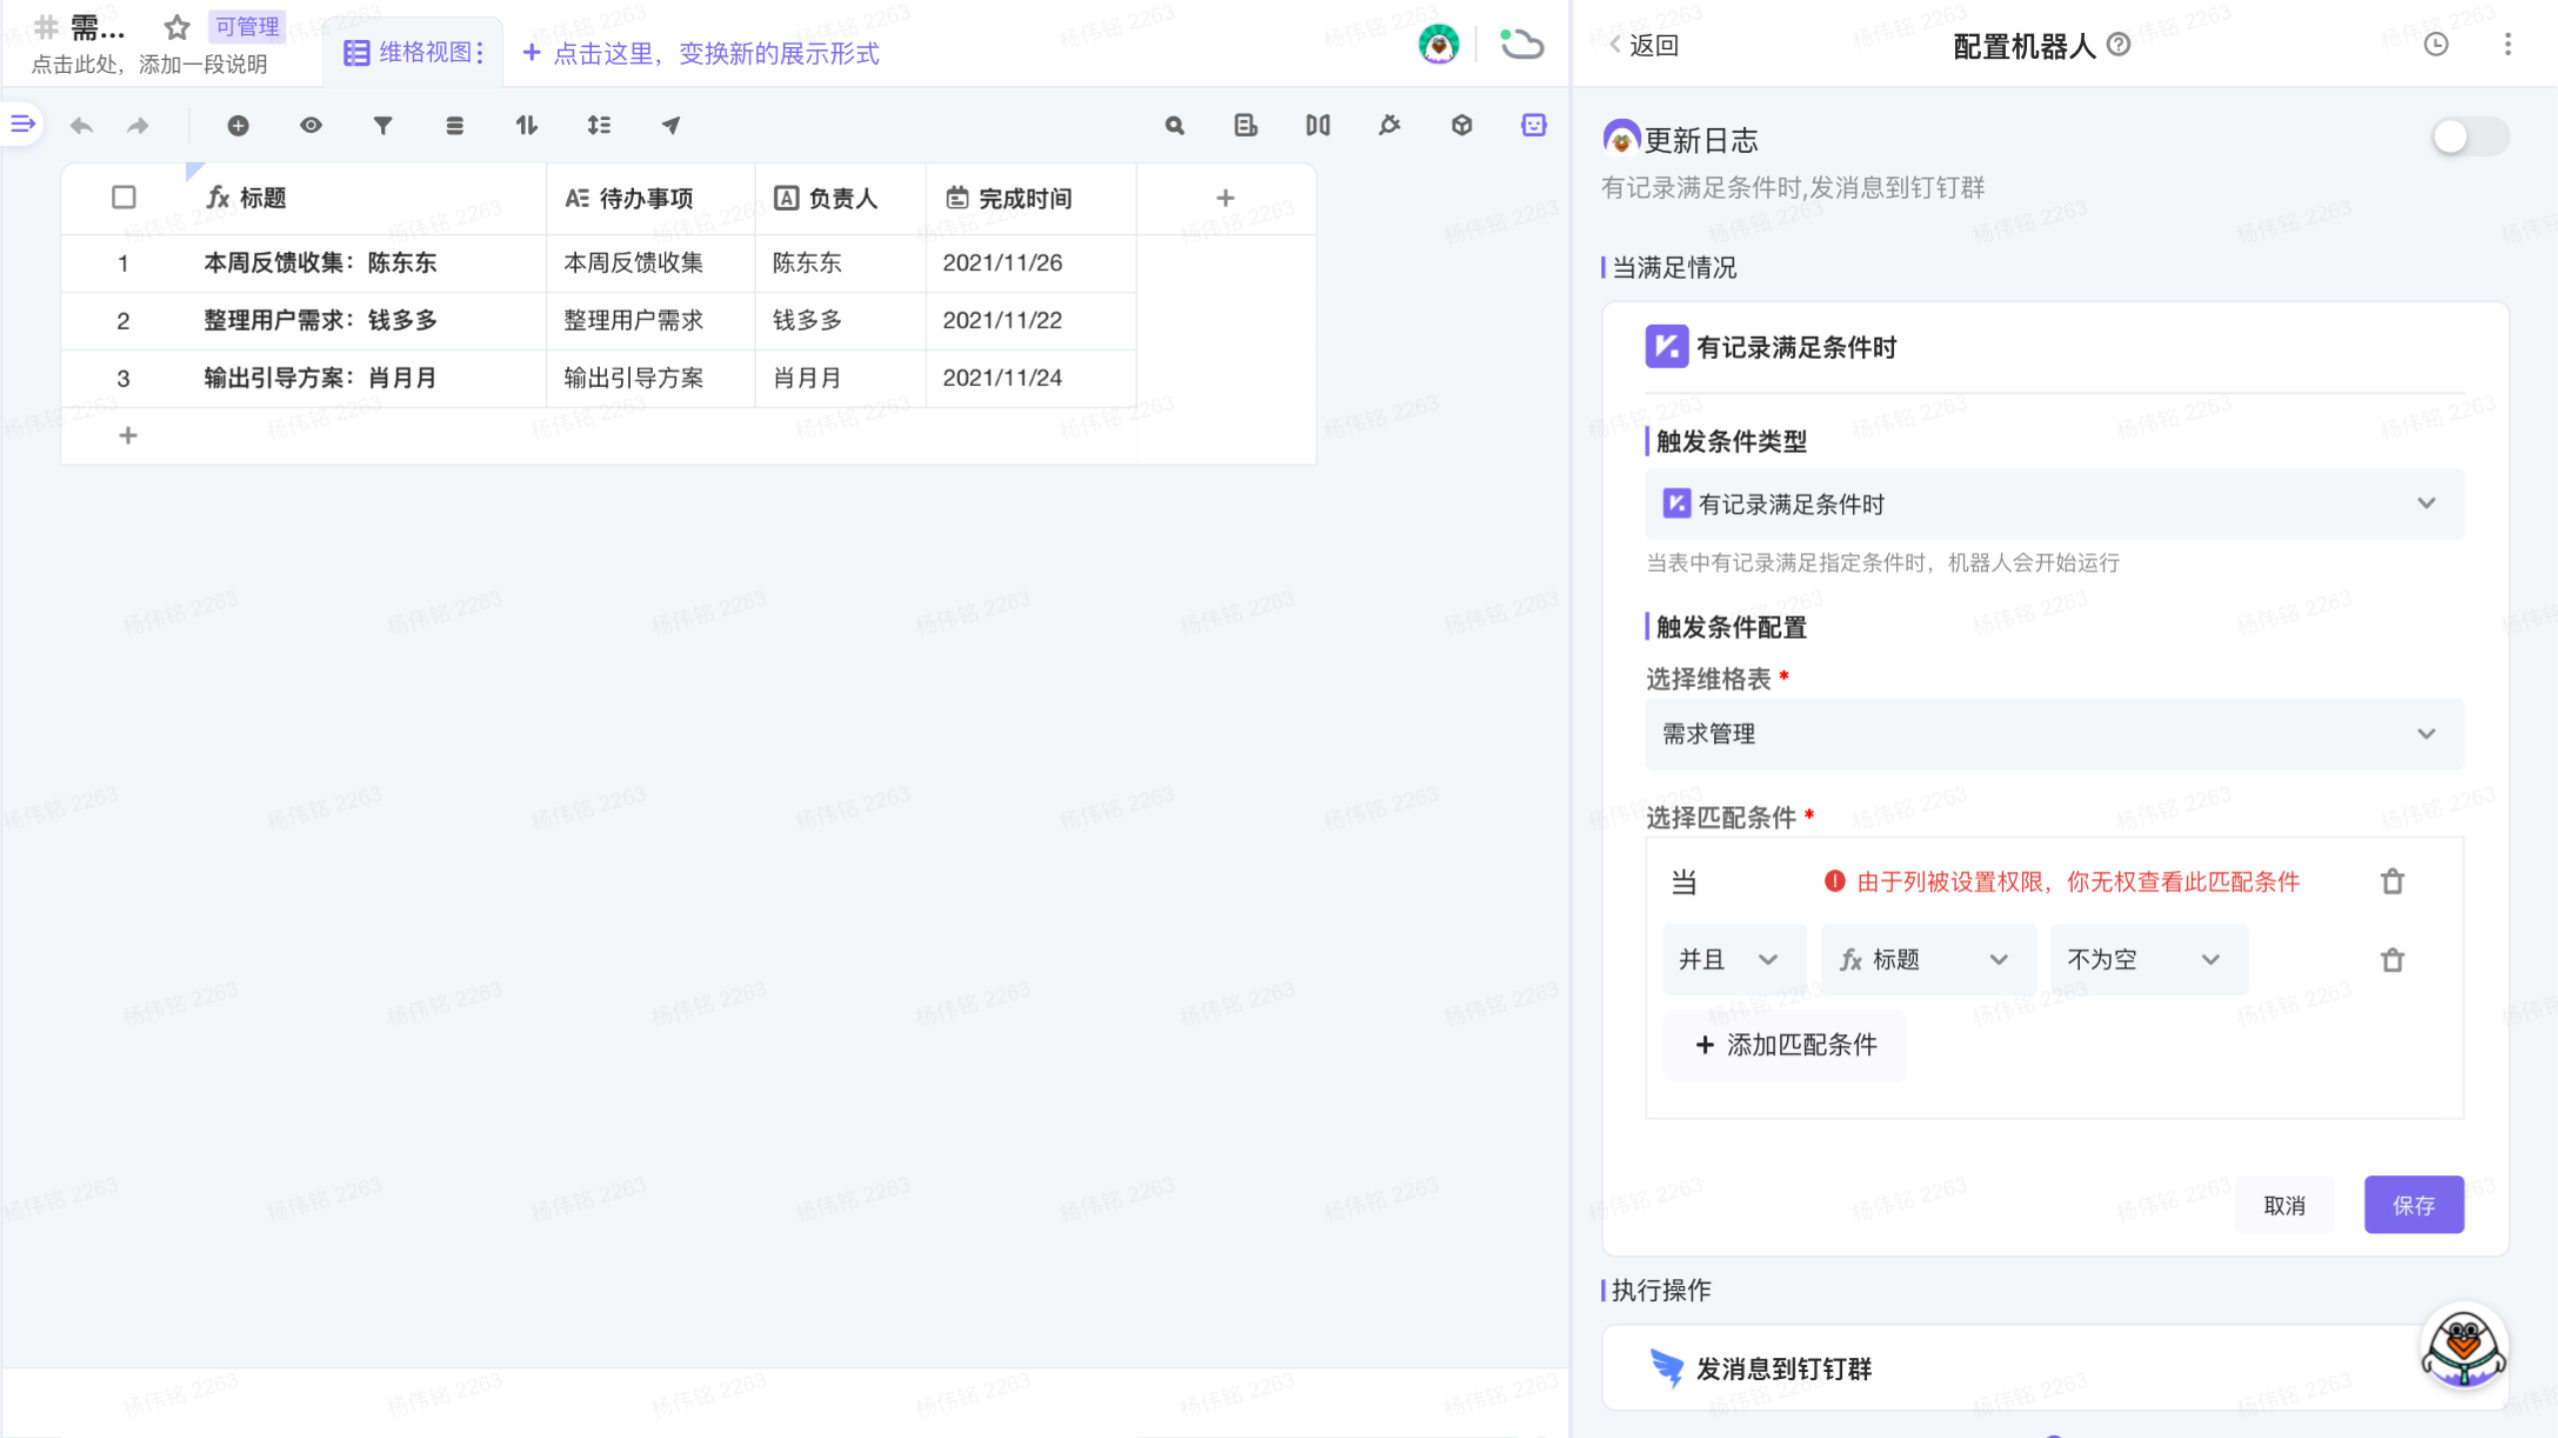Image resolution: width=2558 pixels, height=1438 pixels.
Task: Star the datasheet as favorite
Action: (177, 27)
